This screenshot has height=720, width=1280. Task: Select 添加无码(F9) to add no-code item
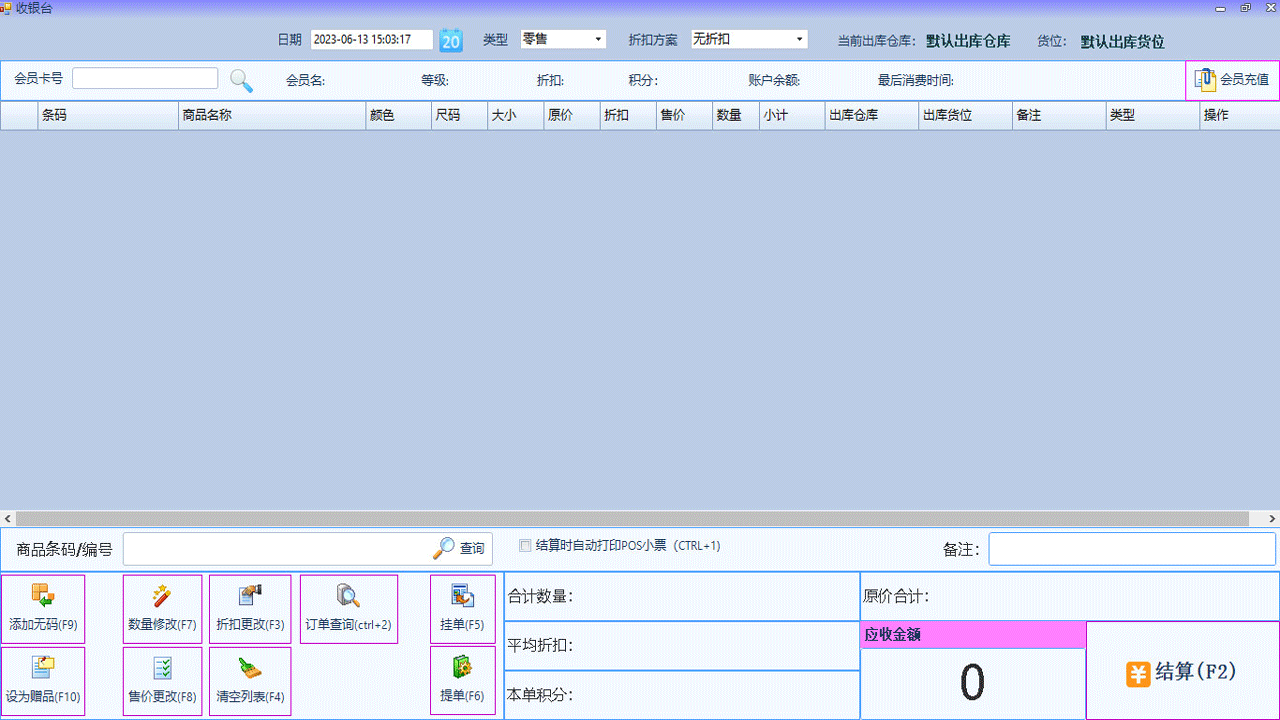[x=43, y=608]
